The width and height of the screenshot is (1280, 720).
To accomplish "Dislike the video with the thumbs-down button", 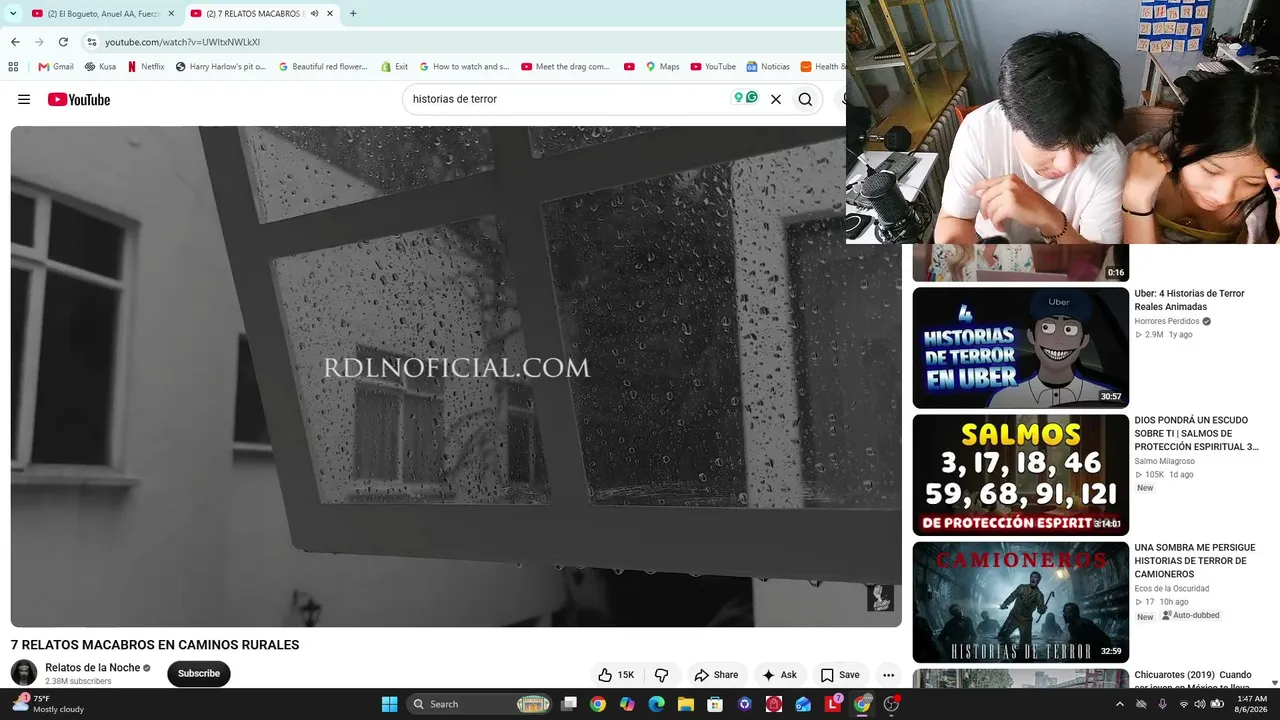I will click(661, 675).
